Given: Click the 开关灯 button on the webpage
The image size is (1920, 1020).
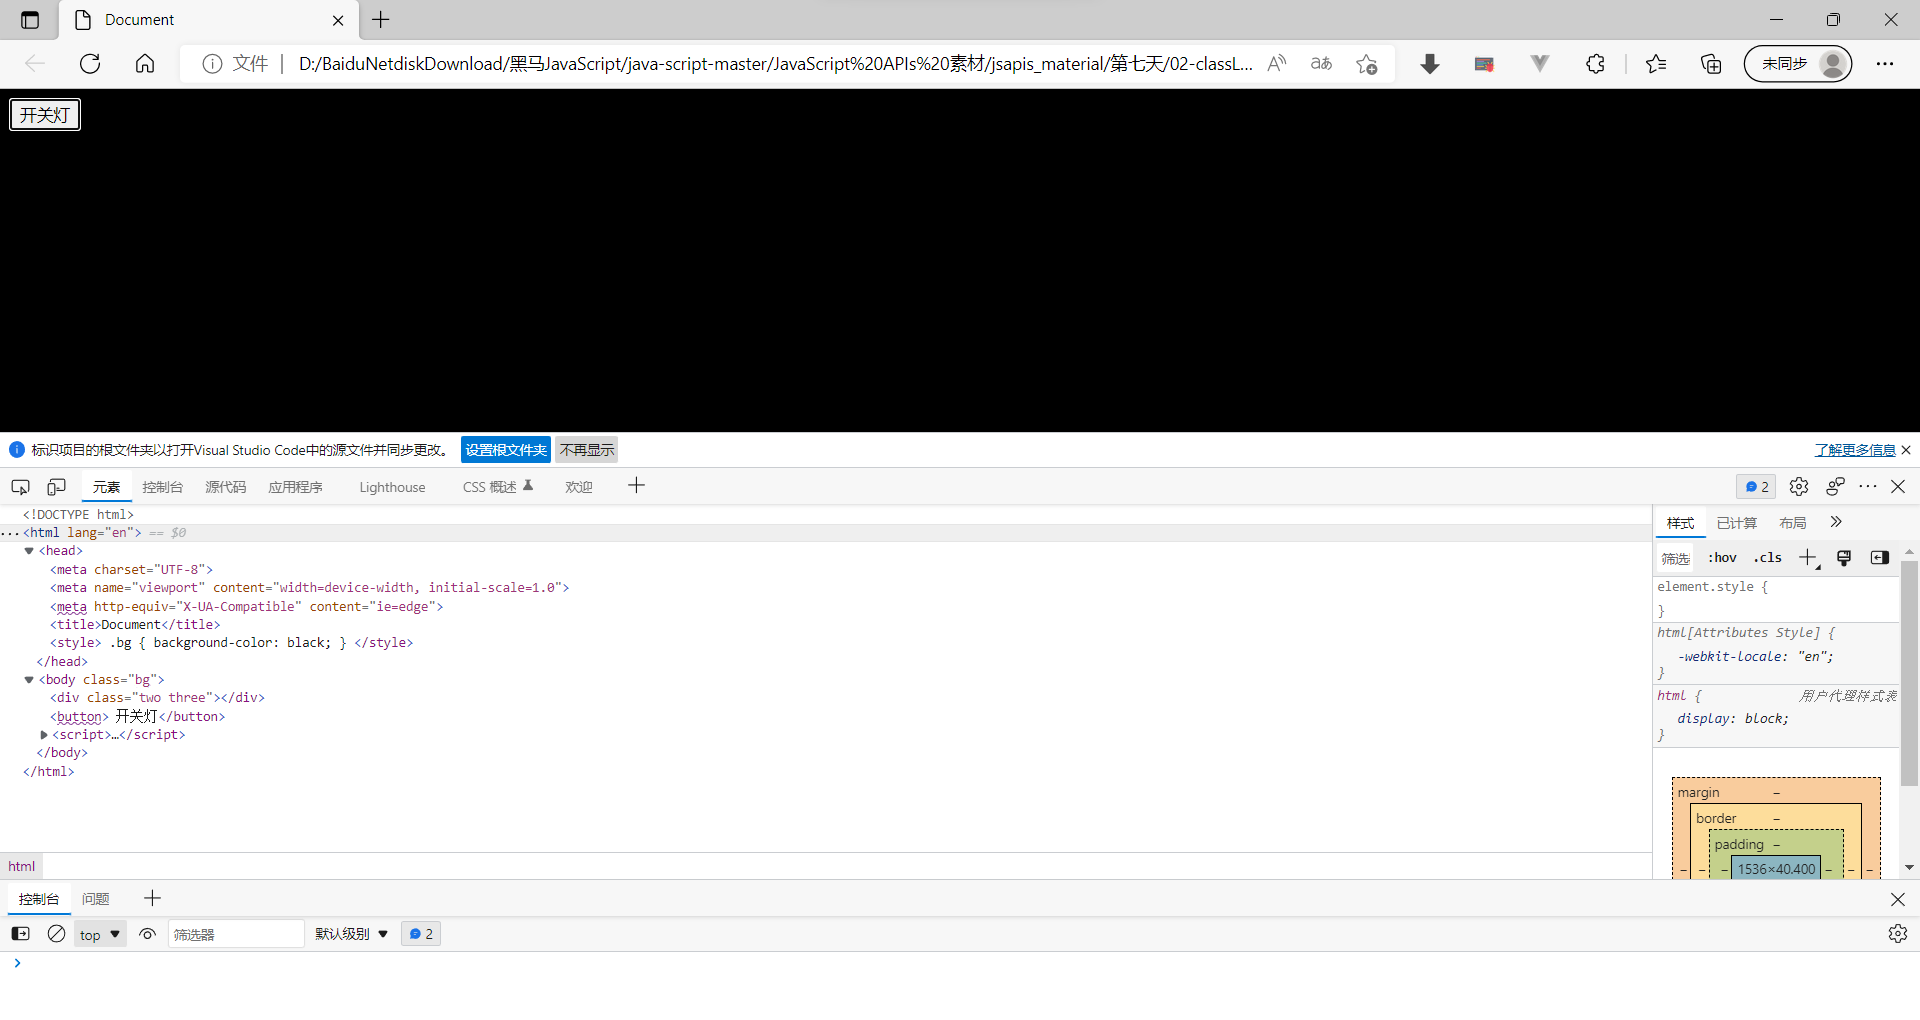Looking at the screenshot, I should (44, 114).
